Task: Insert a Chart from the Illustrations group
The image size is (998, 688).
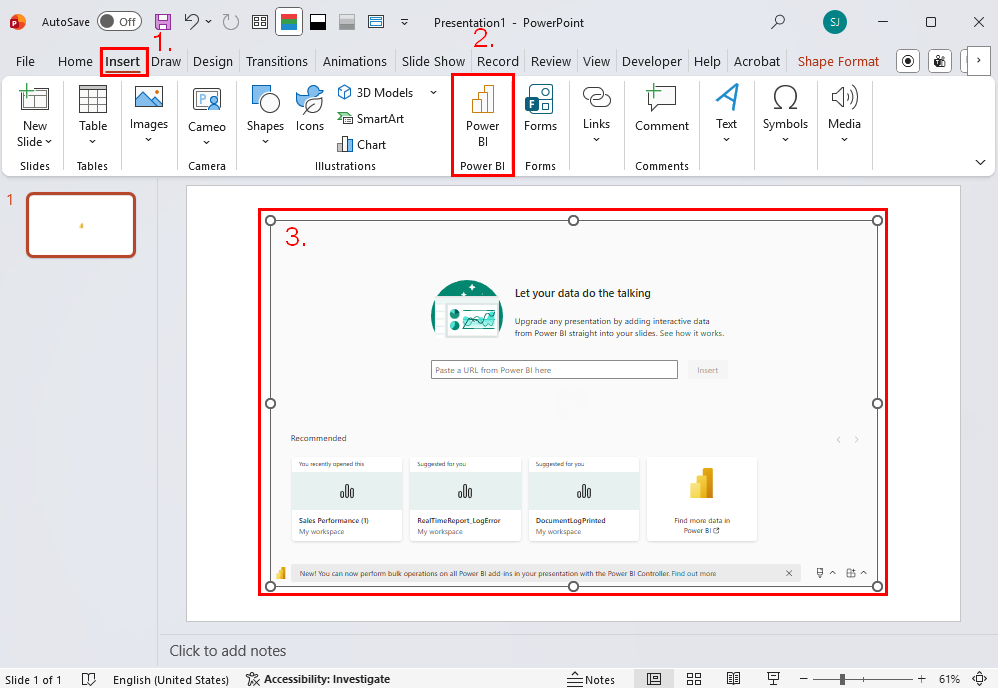Action: [x=362, y=144]
